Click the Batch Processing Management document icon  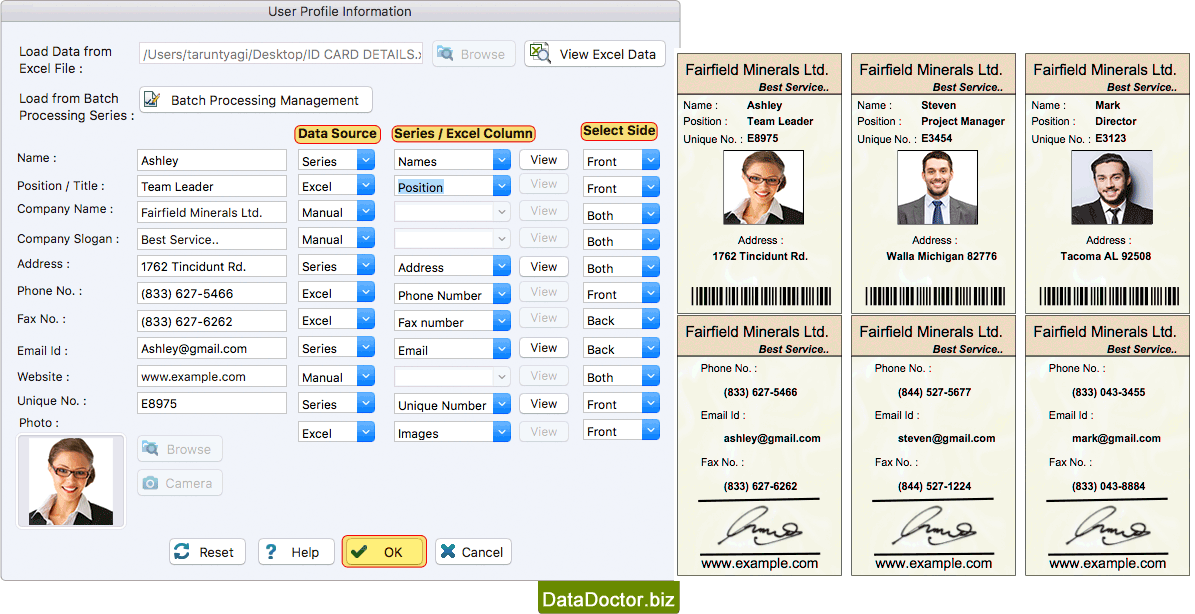click(152, 100)
